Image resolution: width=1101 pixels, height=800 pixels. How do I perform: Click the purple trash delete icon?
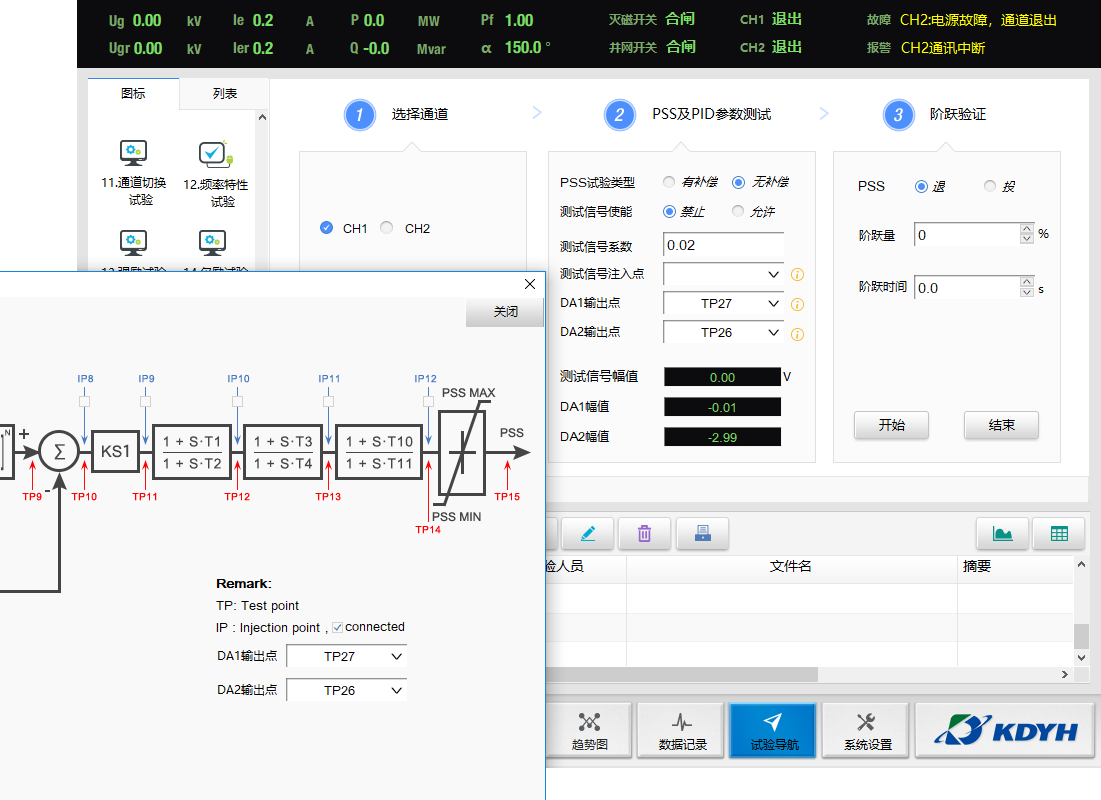(x=644, y=534)
